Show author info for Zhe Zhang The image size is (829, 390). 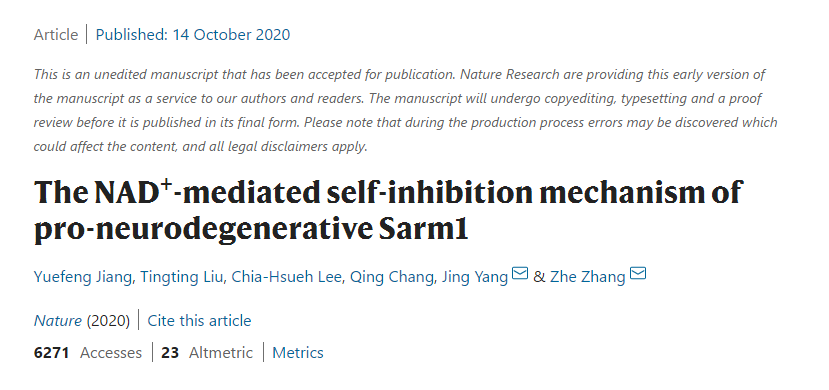coord(587,277)
